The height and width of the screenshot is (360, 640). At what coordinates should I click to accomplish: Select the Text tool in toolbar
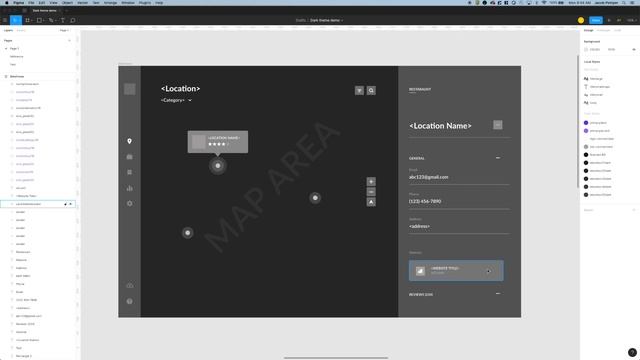click(63, 20)
